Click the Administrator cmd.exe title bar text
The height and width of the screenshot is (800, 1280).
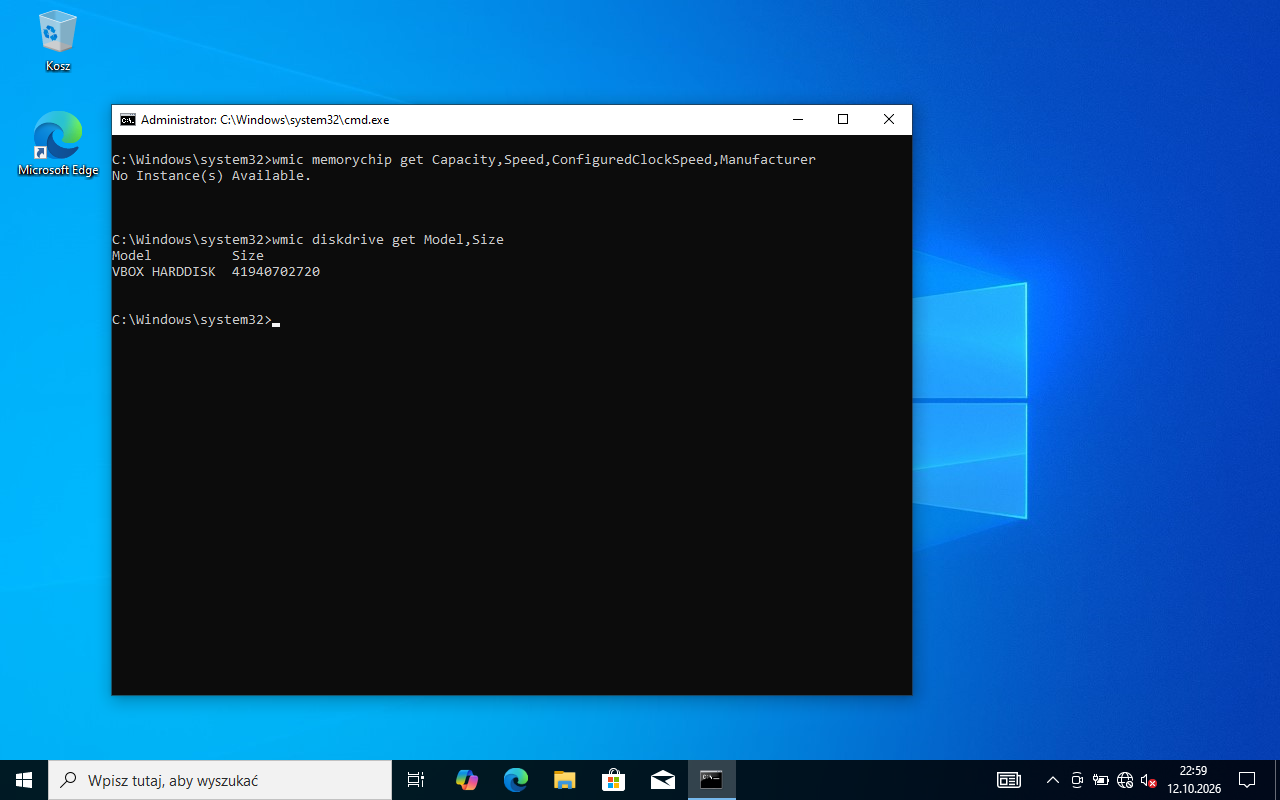pos(265,120)
